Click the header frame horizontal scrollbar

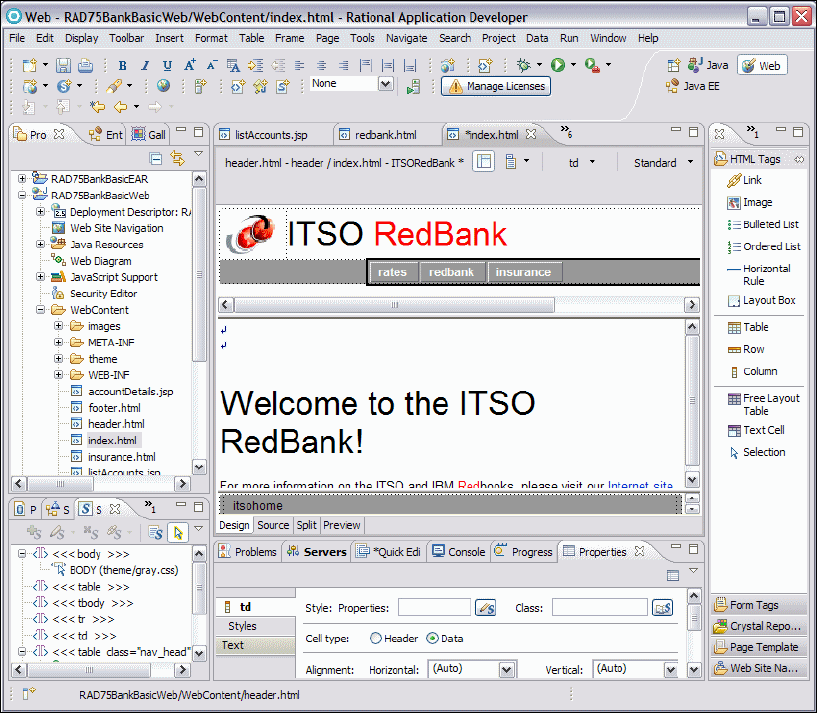pos(394,305)
